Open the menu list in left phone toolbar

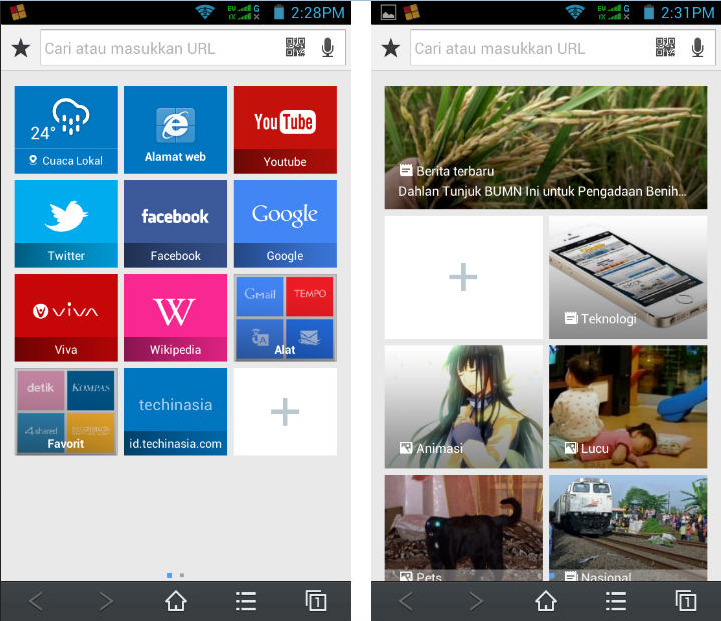click(246, 601)
